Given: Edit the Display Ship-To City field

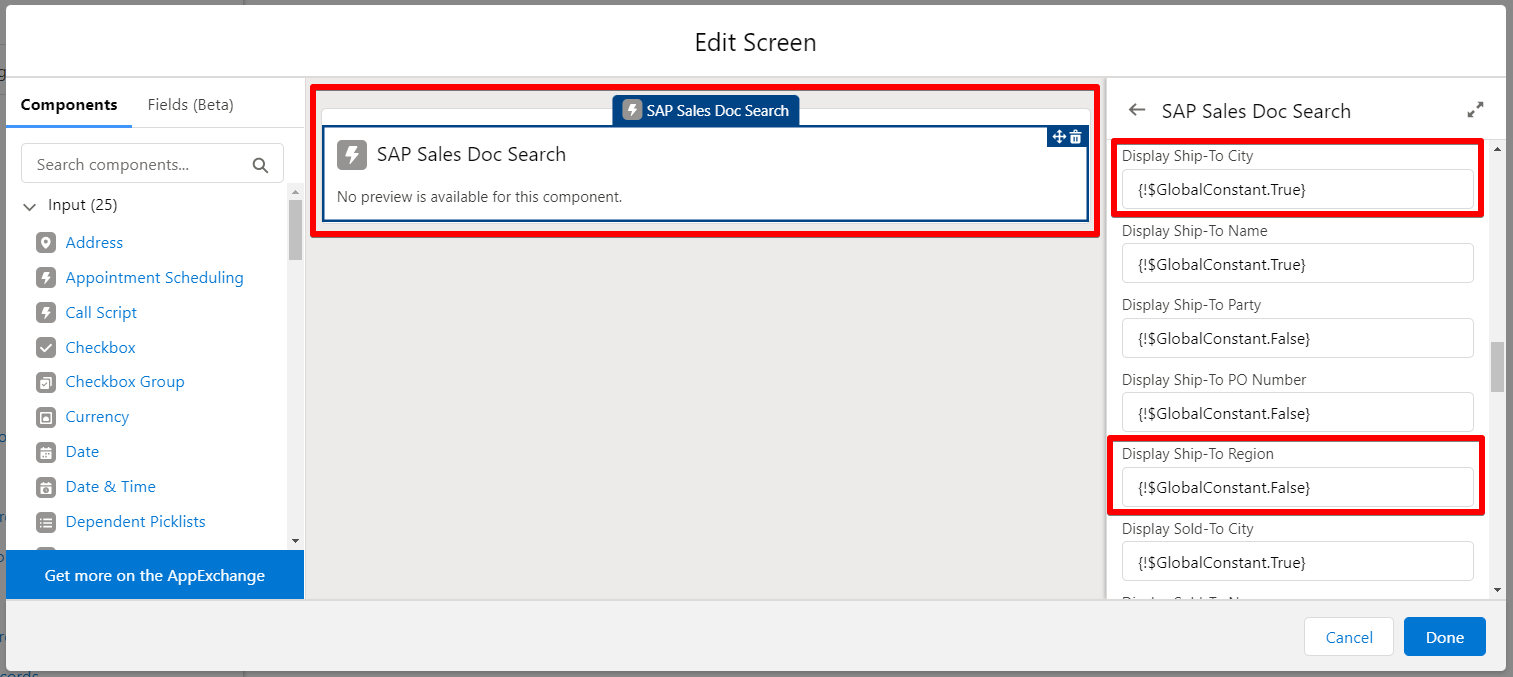Looking at the screenshot, I should 1297,189.
